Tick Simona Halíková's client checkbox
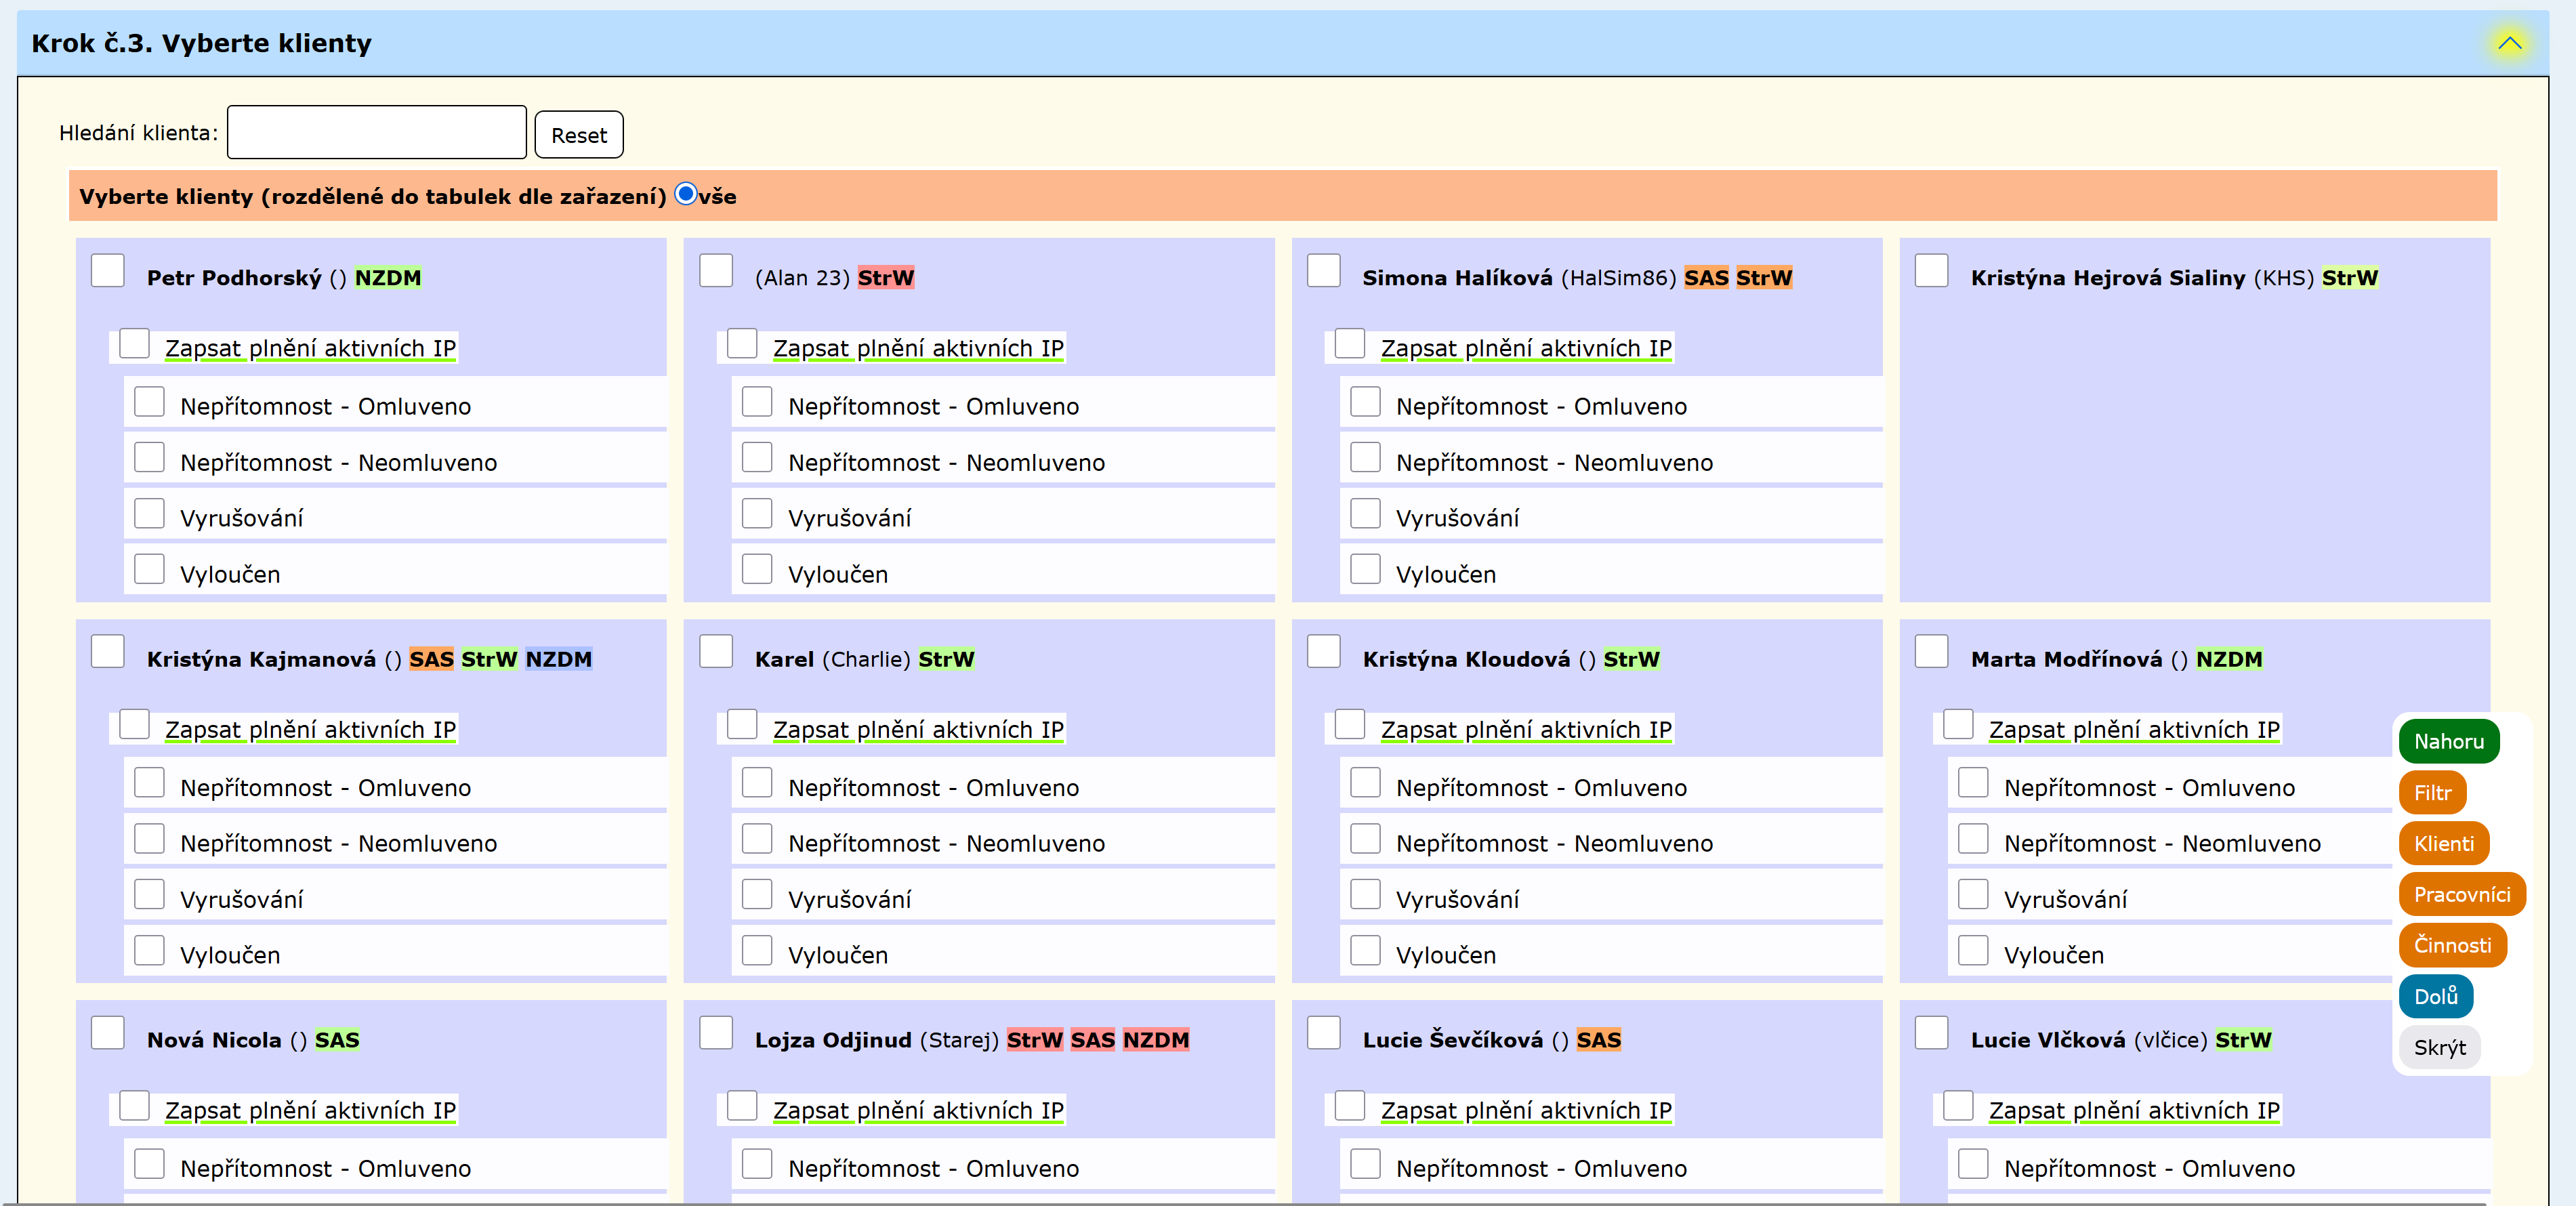Viewport: 2576px width, 1206px height. pos(1323,271)
